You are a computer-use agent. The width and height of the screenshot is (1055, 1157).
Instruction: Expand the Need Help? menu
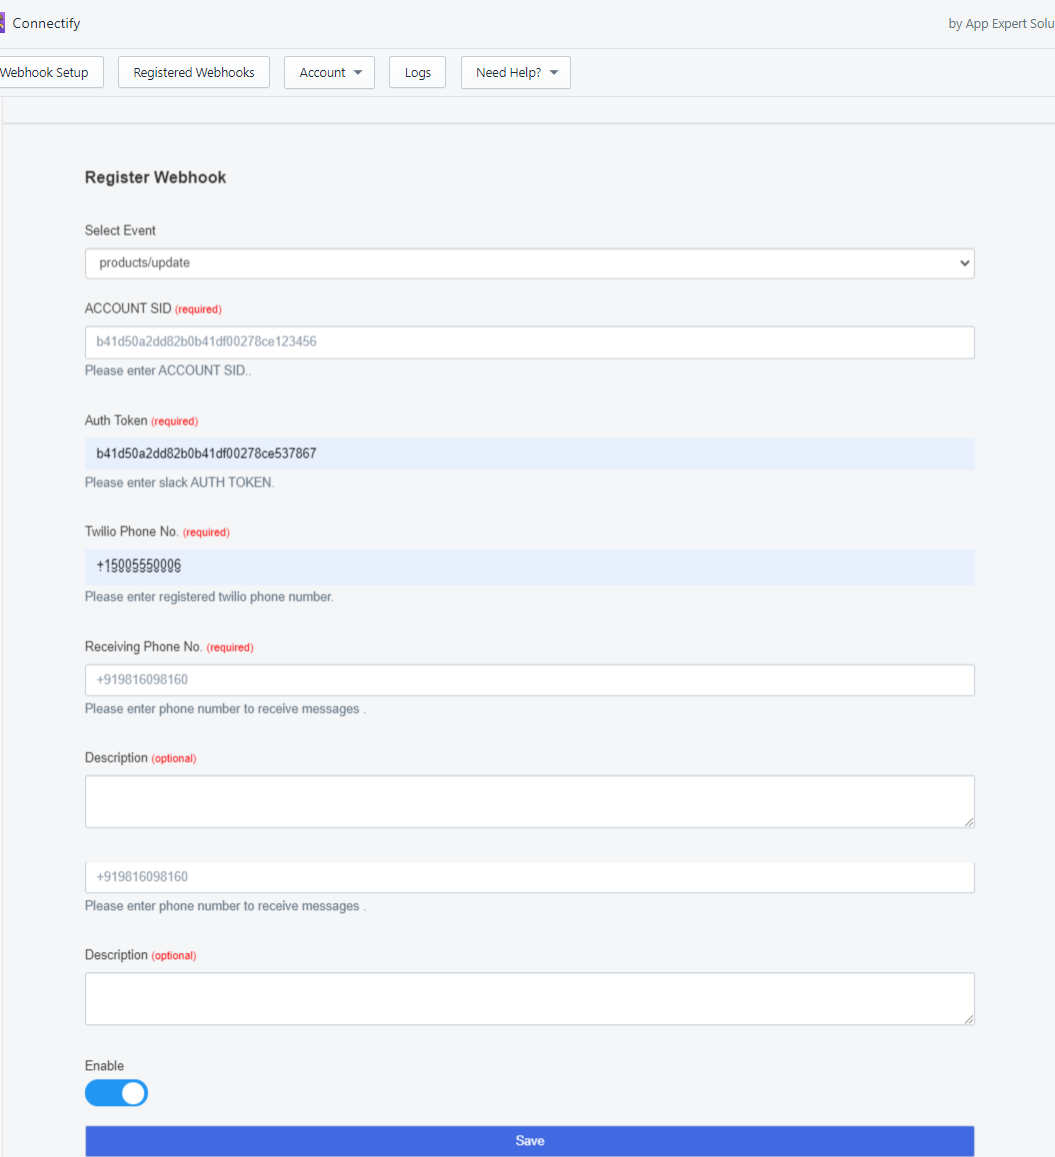tap(516, 72)
